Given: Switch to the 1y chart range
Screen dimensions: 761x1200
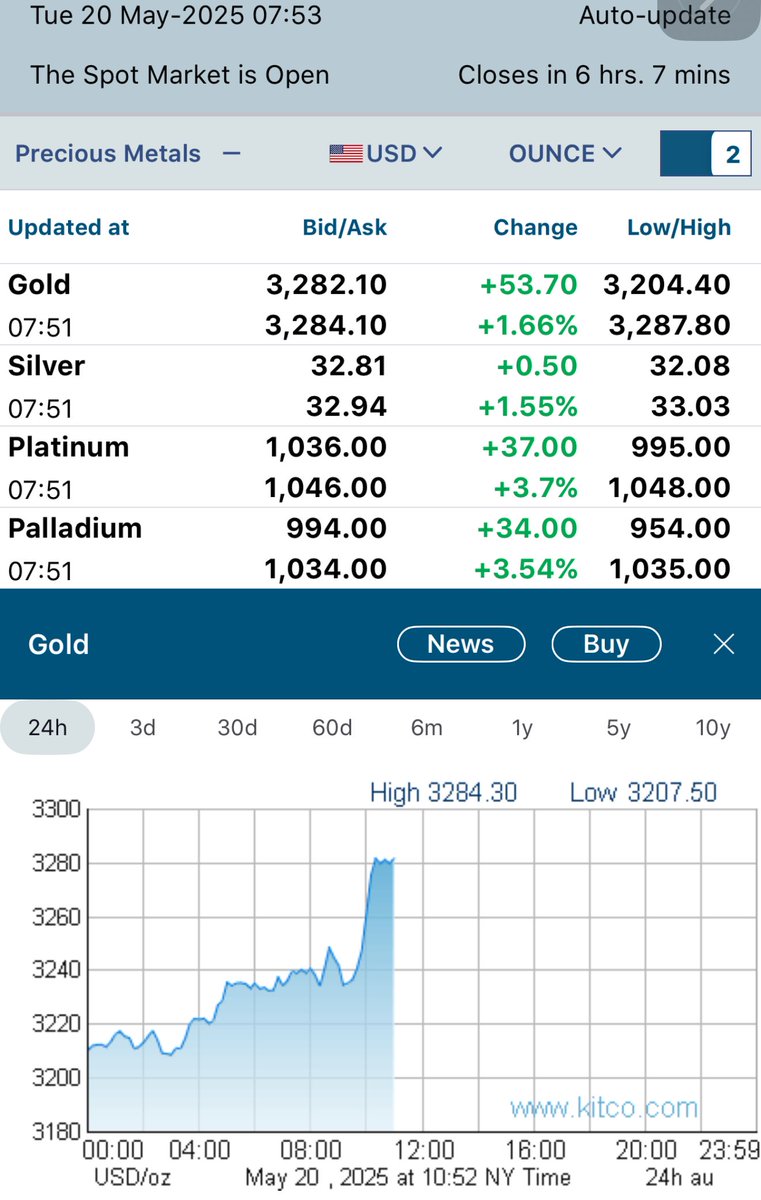Looking at the screenshot, I should [522, 728].
